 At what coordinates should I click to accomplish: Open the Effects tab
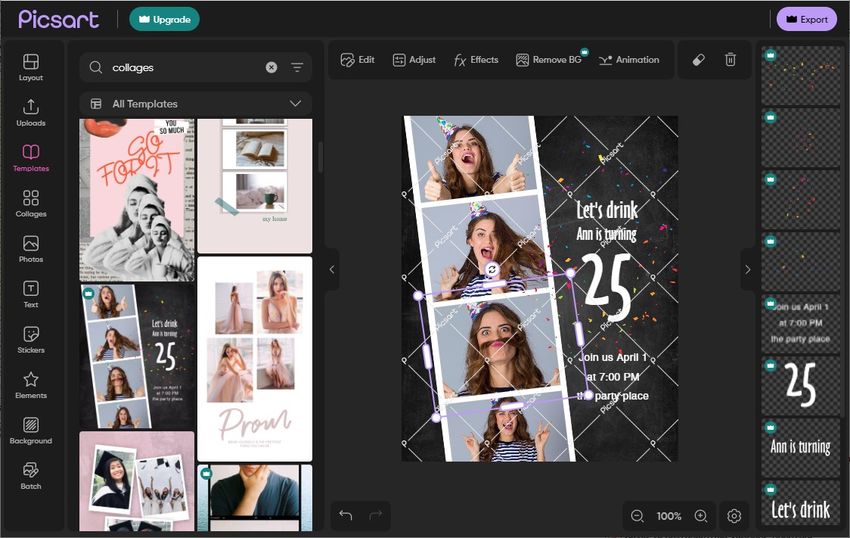[x=476, y=60]
